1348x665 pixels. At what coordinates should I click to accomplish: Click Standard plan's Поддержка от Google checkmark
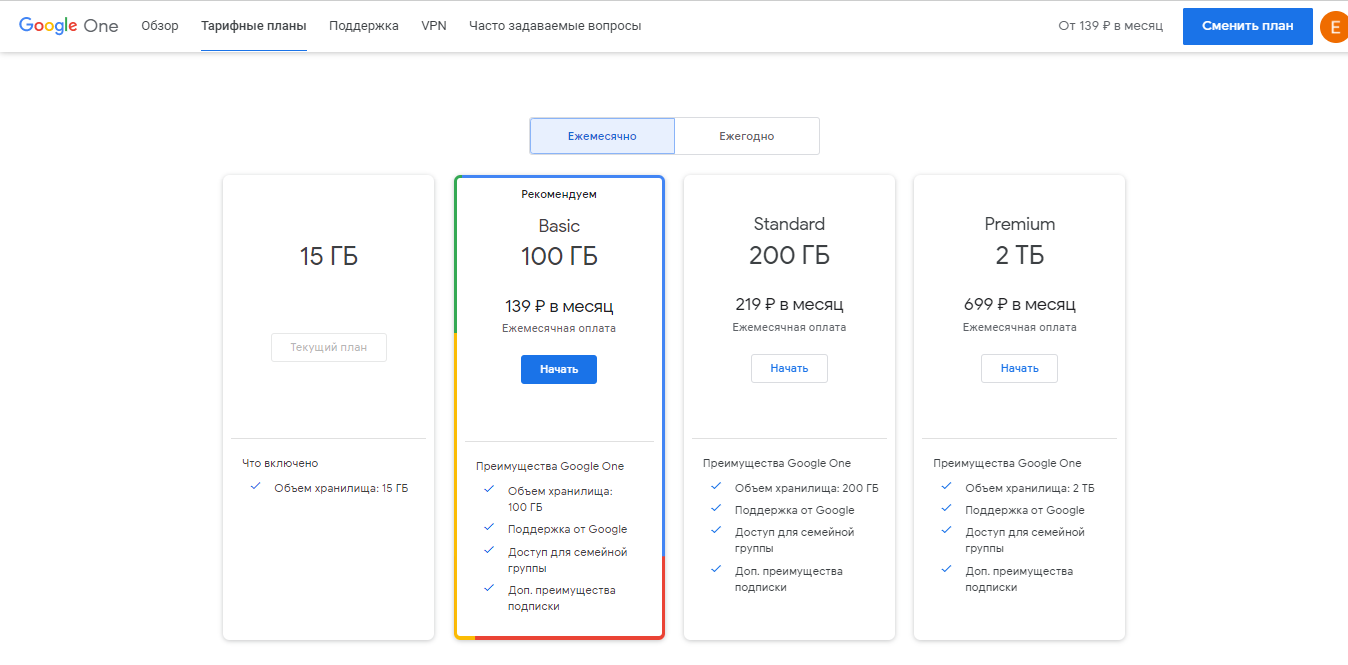[x=716, y=508]
